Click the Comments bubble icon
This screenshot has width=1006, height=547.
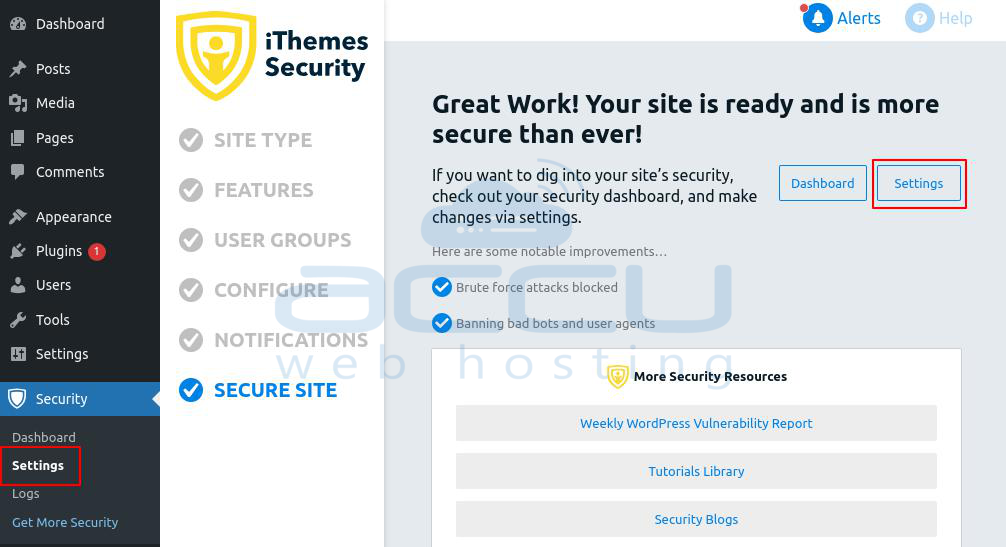pyautogui.click(x=18, y=172)
